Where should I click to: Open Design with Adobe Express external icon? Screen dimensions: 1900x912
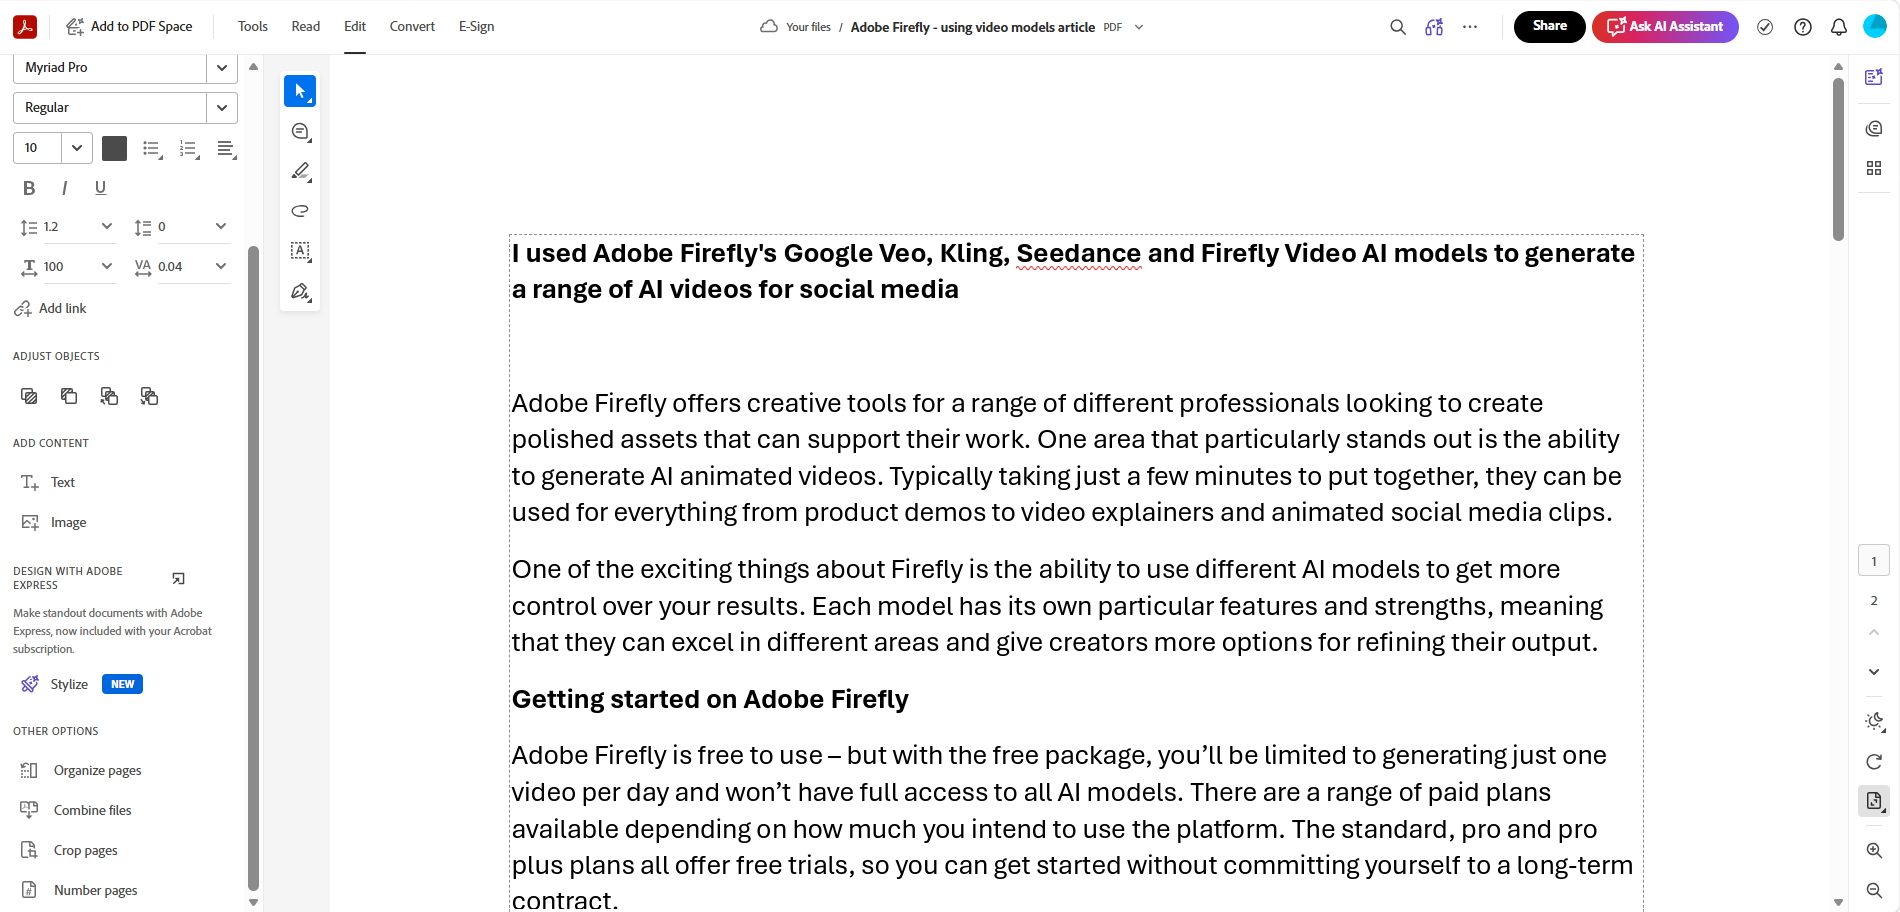pyautogui.click(x=178, y=578)
